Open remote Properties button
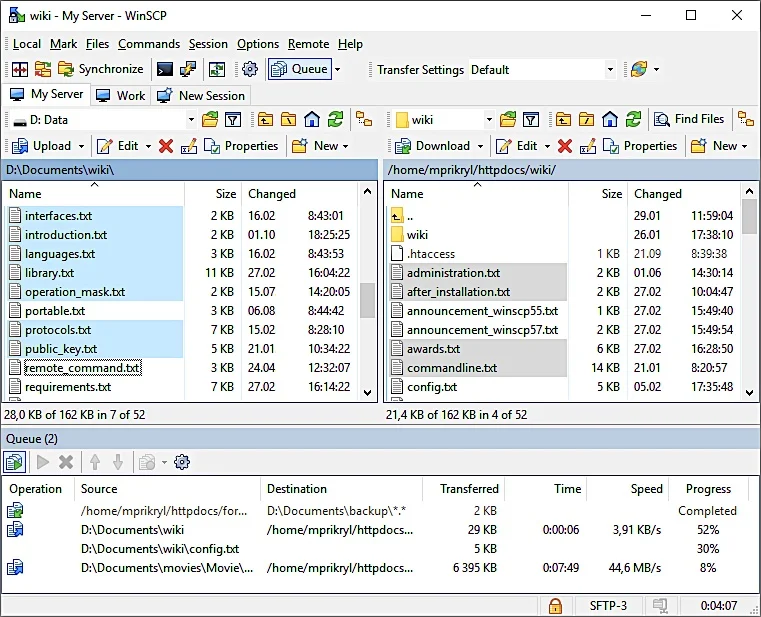761x617 pixels. pyautogui.click(x=640, y=146)
